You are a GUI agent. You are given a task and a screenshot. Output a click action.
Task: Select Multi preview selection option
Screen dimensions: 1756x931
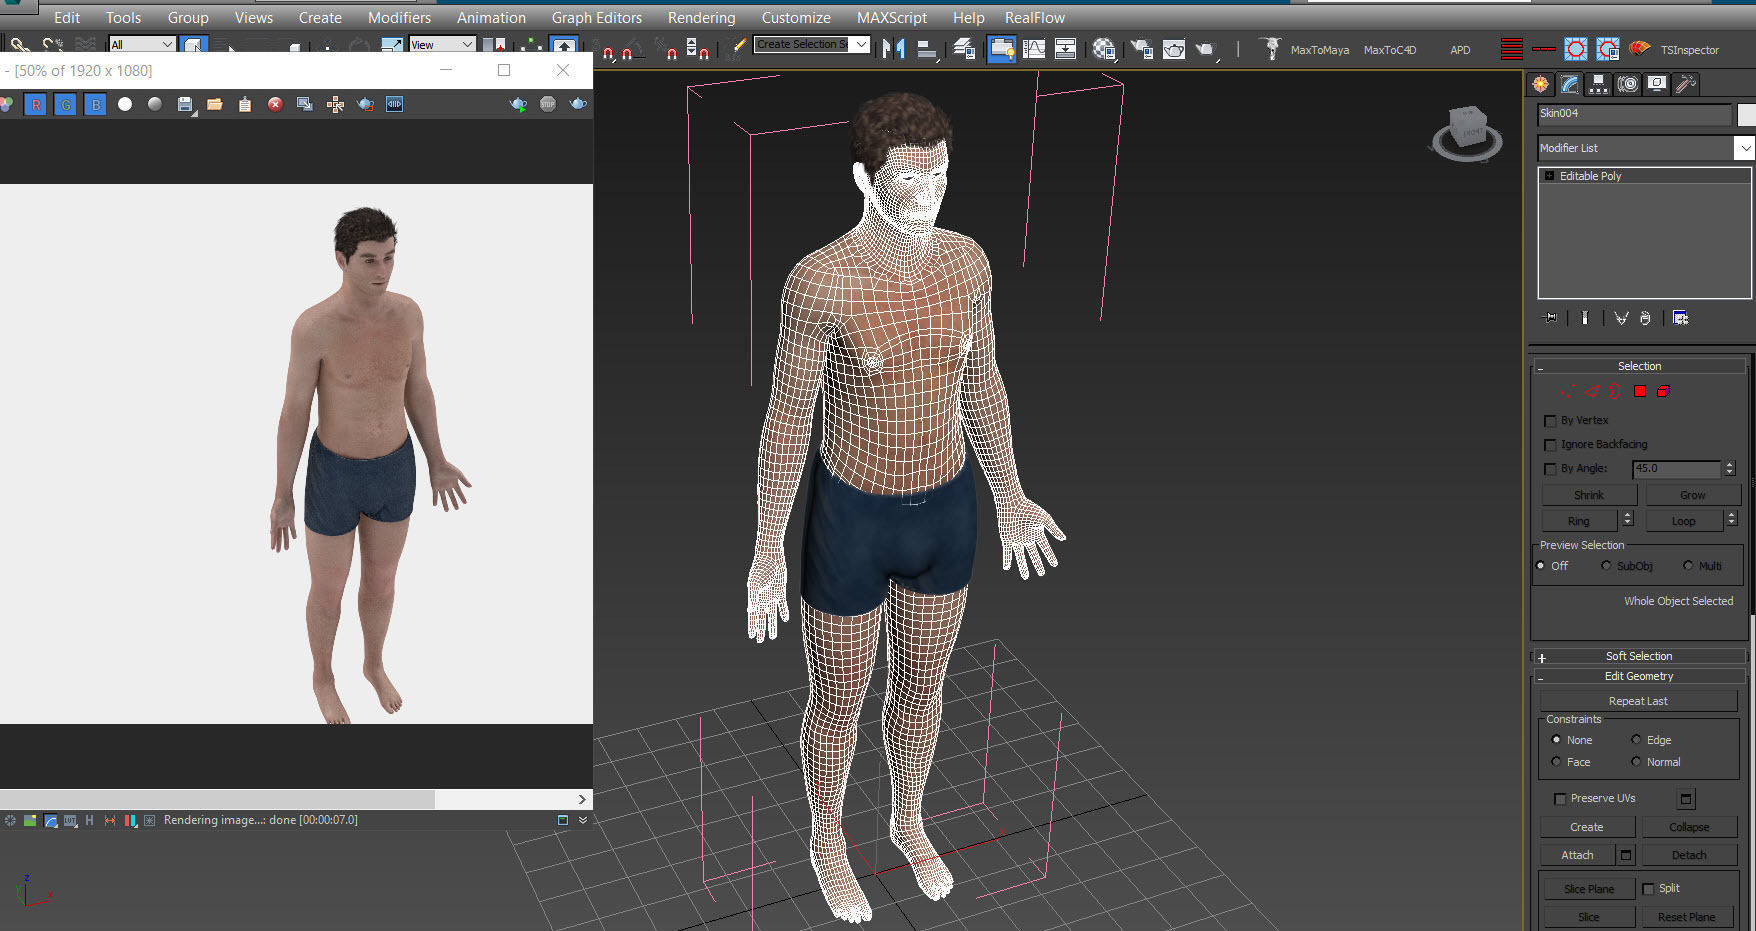[1688, 566]
